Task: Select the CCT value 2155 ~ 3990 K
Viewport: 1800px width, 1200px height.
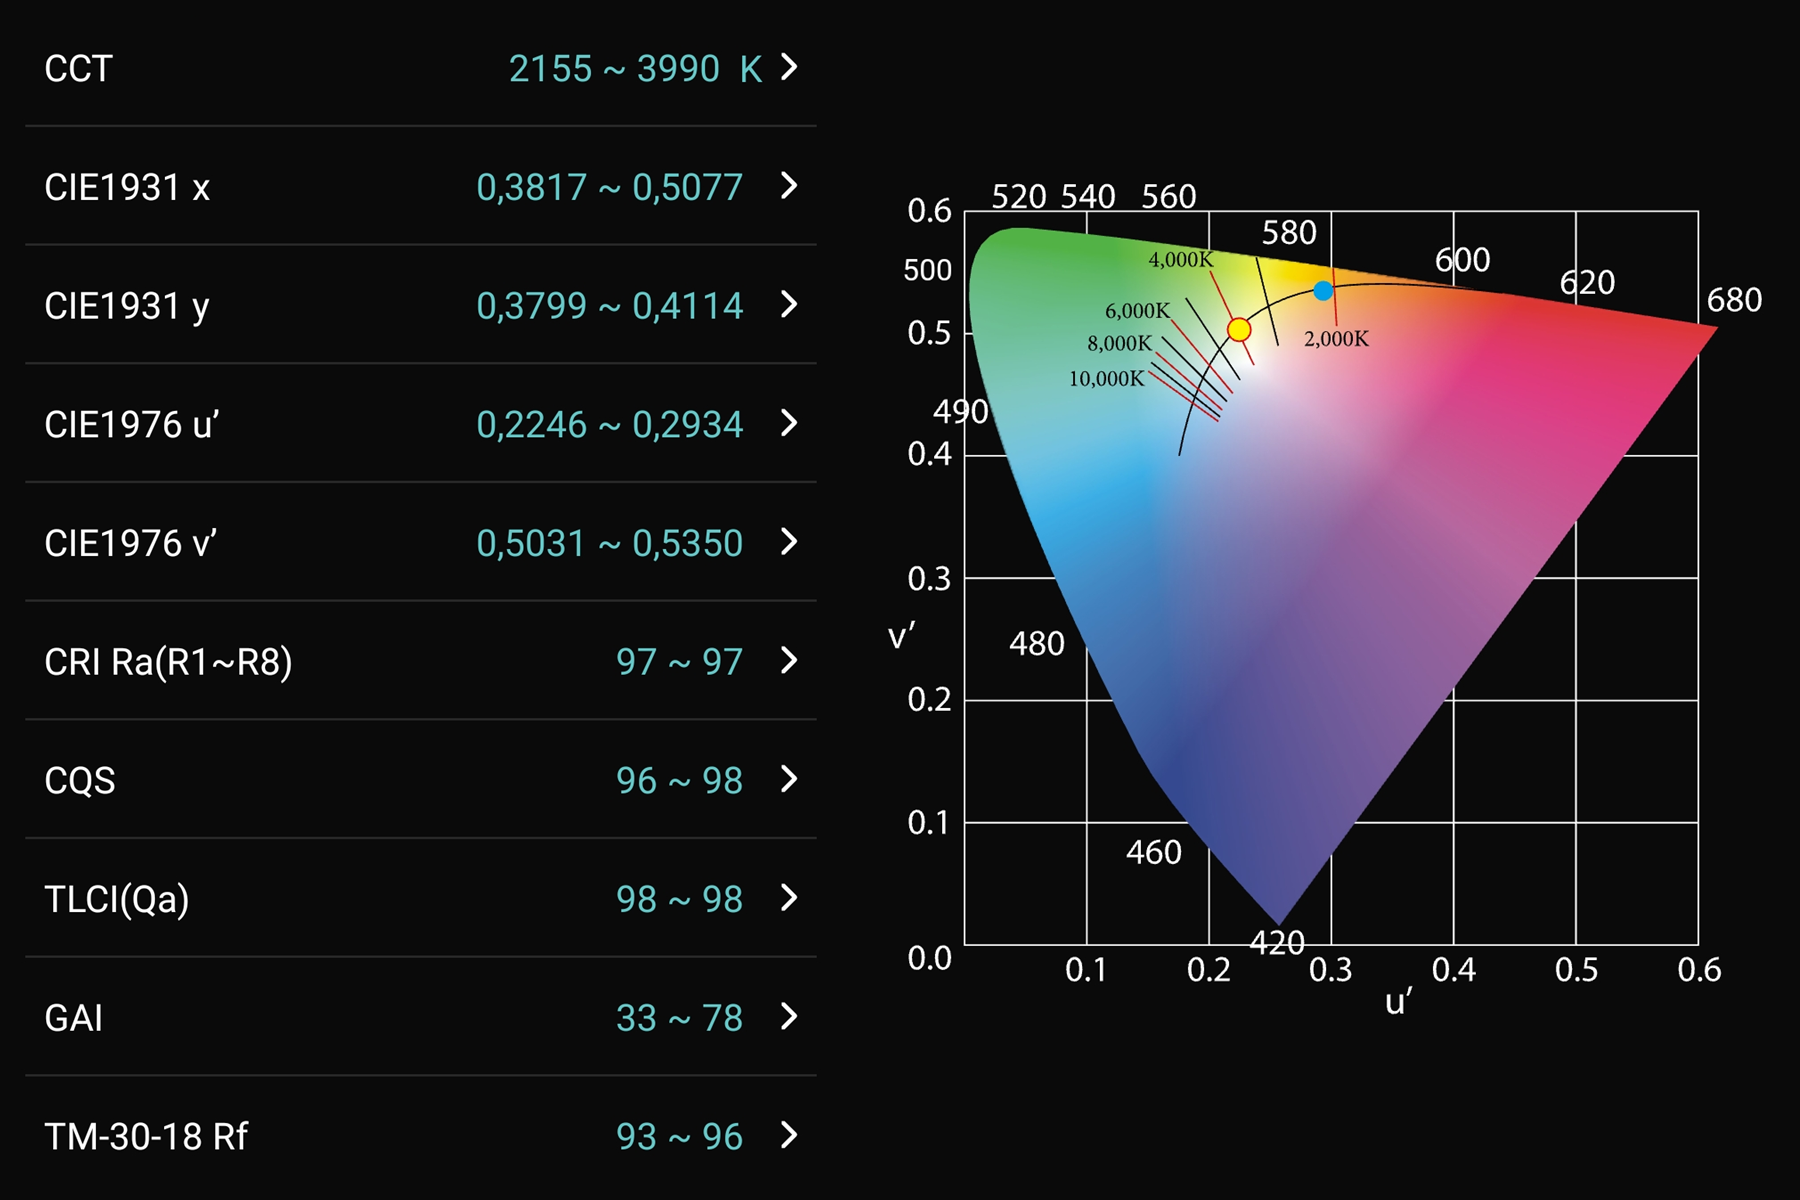Action: (635, 69)
